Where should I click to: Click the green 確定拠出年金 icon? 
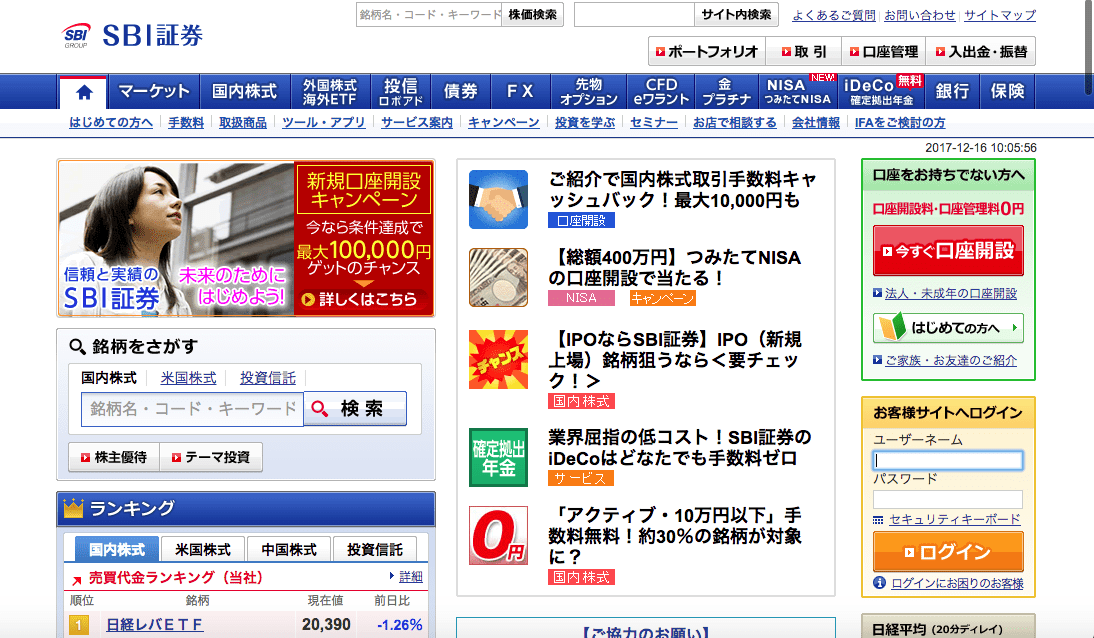[498, 457]
